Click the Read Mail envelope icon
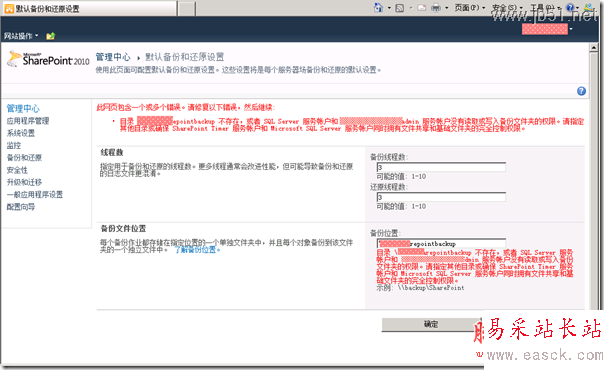The height and width of the screenshot is (370, 604). click(422, 8)
